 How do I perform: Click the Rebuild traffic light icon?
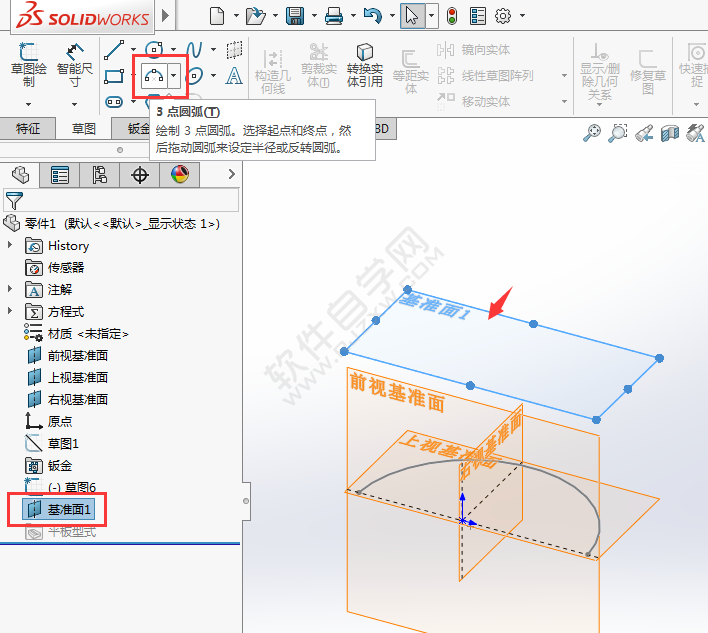452,16
